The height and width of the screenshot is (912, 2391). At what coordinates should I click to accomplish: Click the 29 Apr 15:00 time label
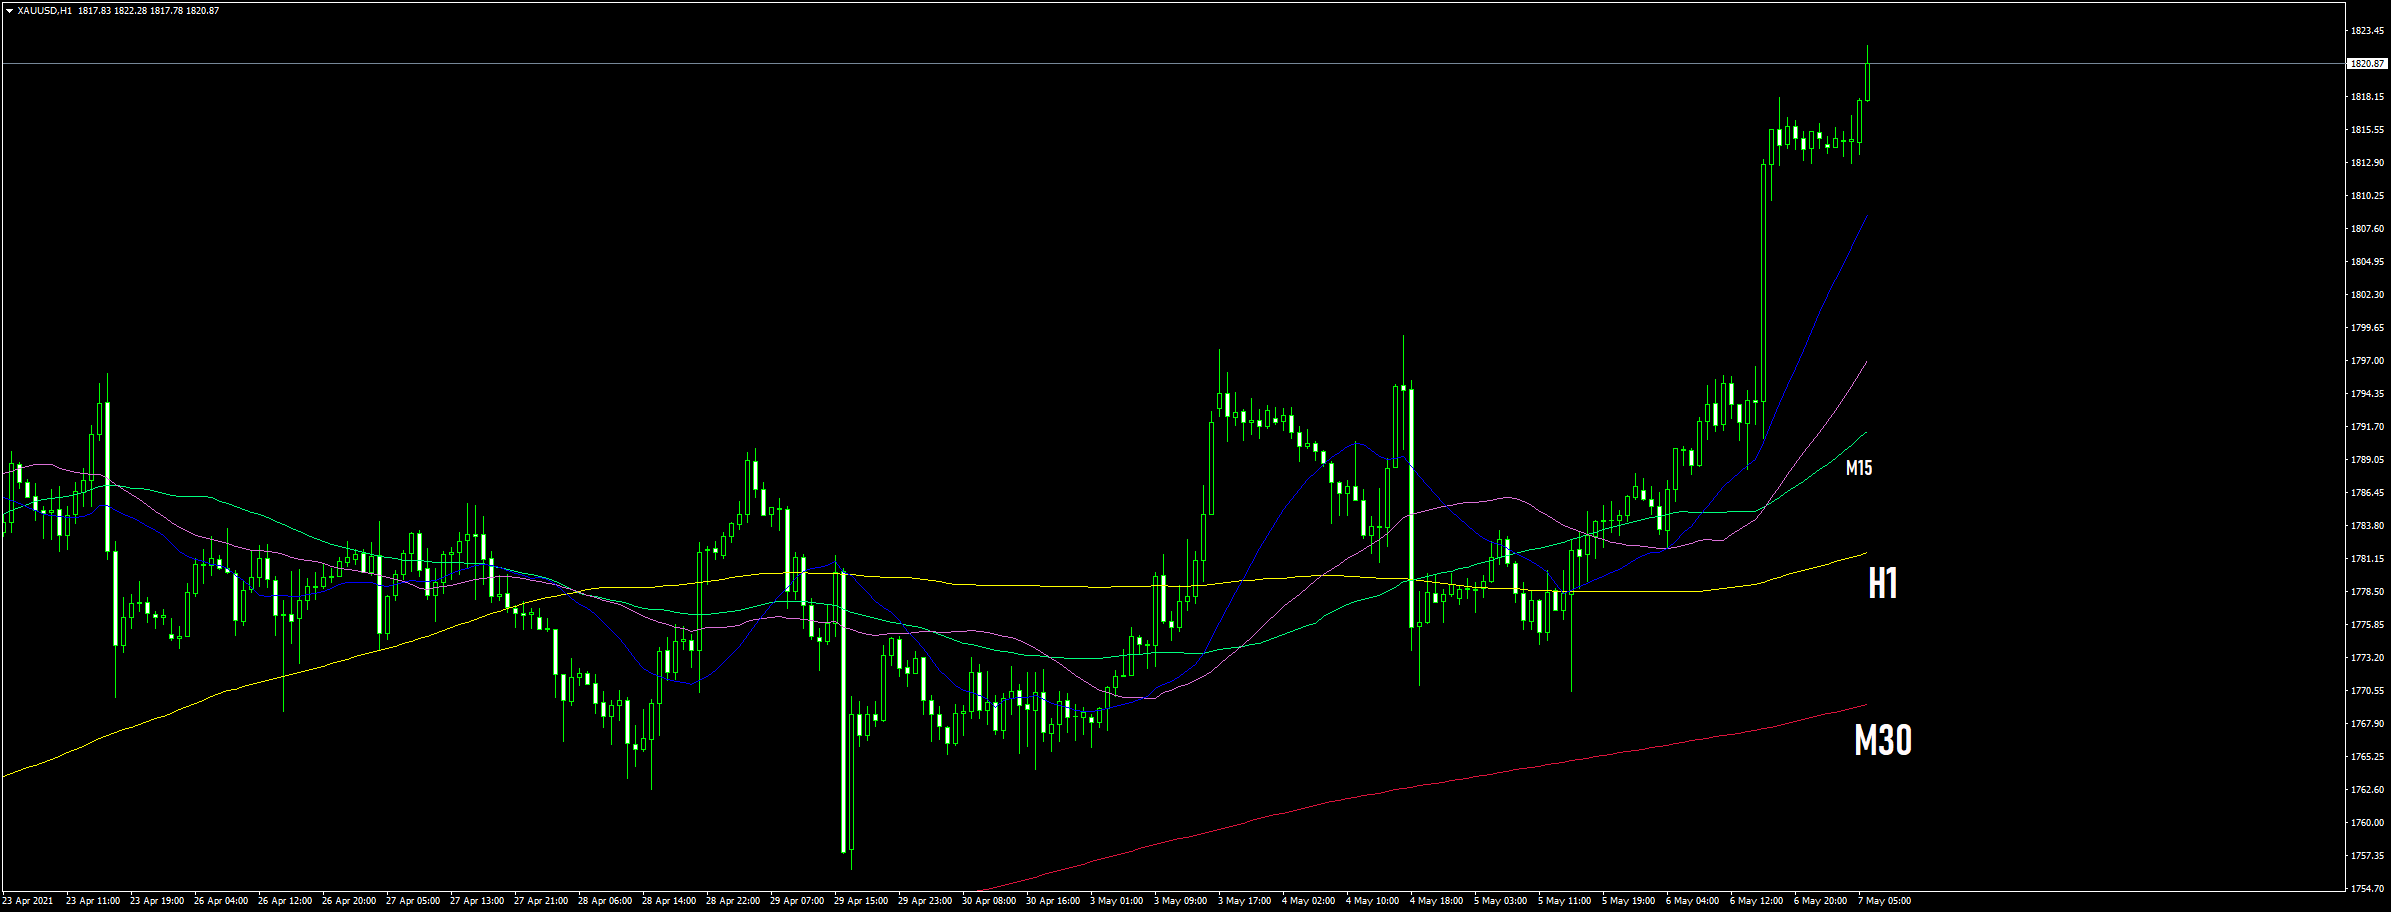point(861,901)
